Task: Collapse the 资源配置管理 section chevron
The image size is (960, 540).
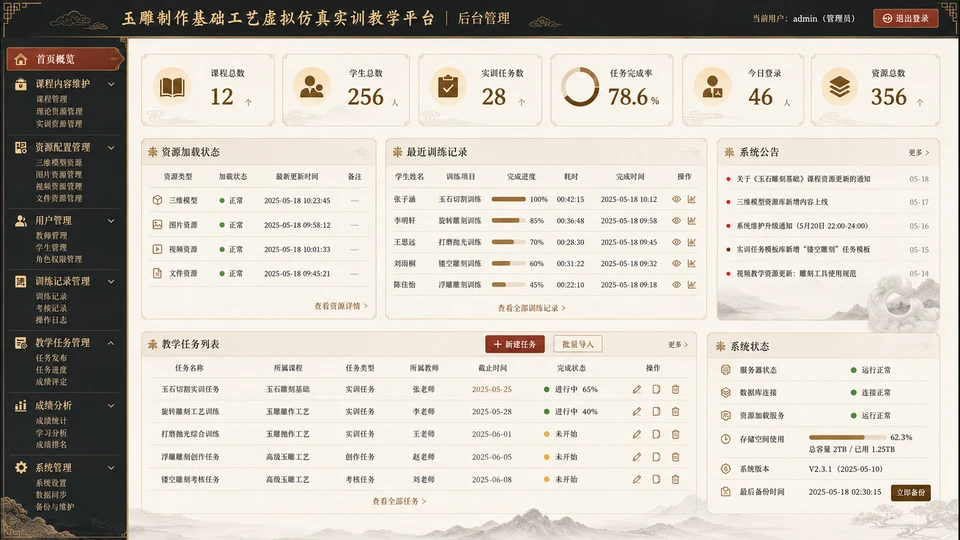Action: (111, 148)
